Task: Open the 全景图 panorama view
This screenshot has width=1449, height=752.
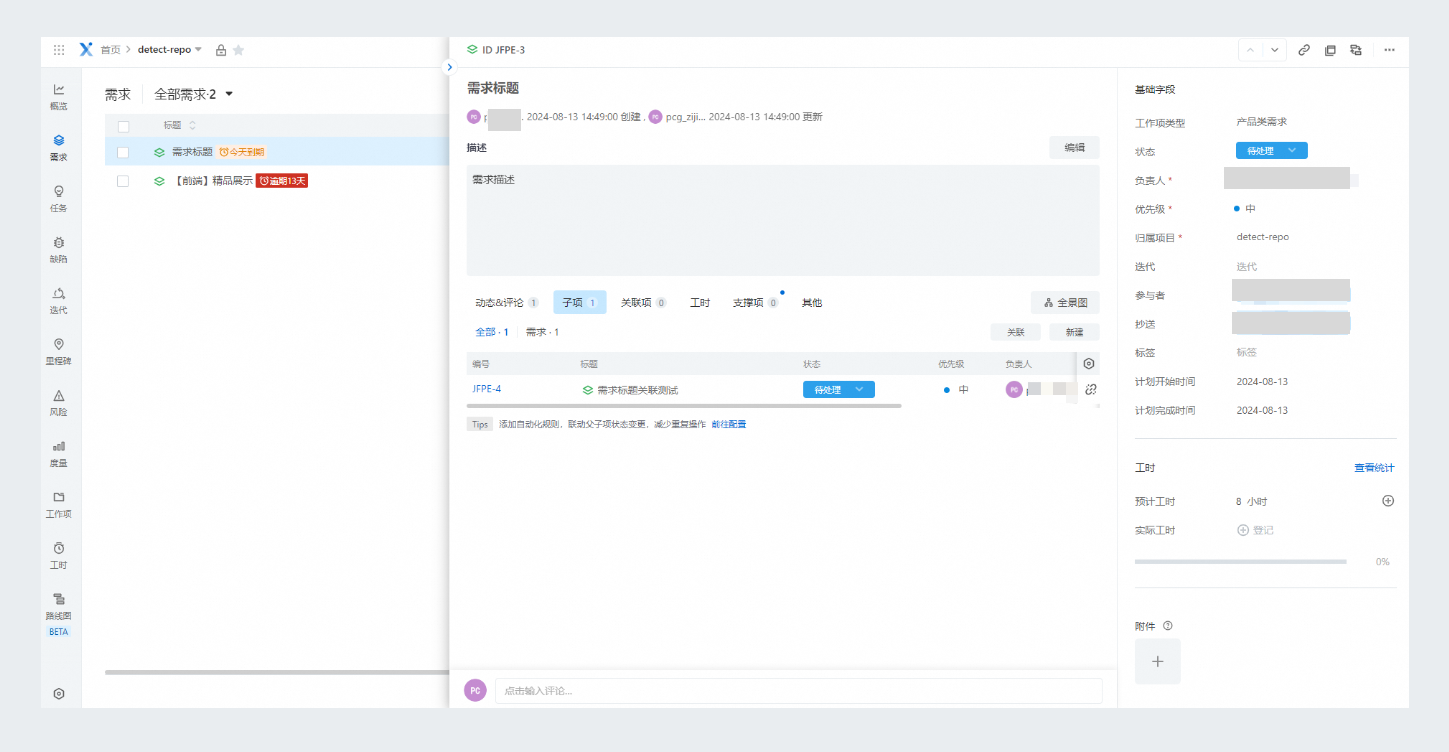Action: pyautogui.click(x=1065, y=302)
